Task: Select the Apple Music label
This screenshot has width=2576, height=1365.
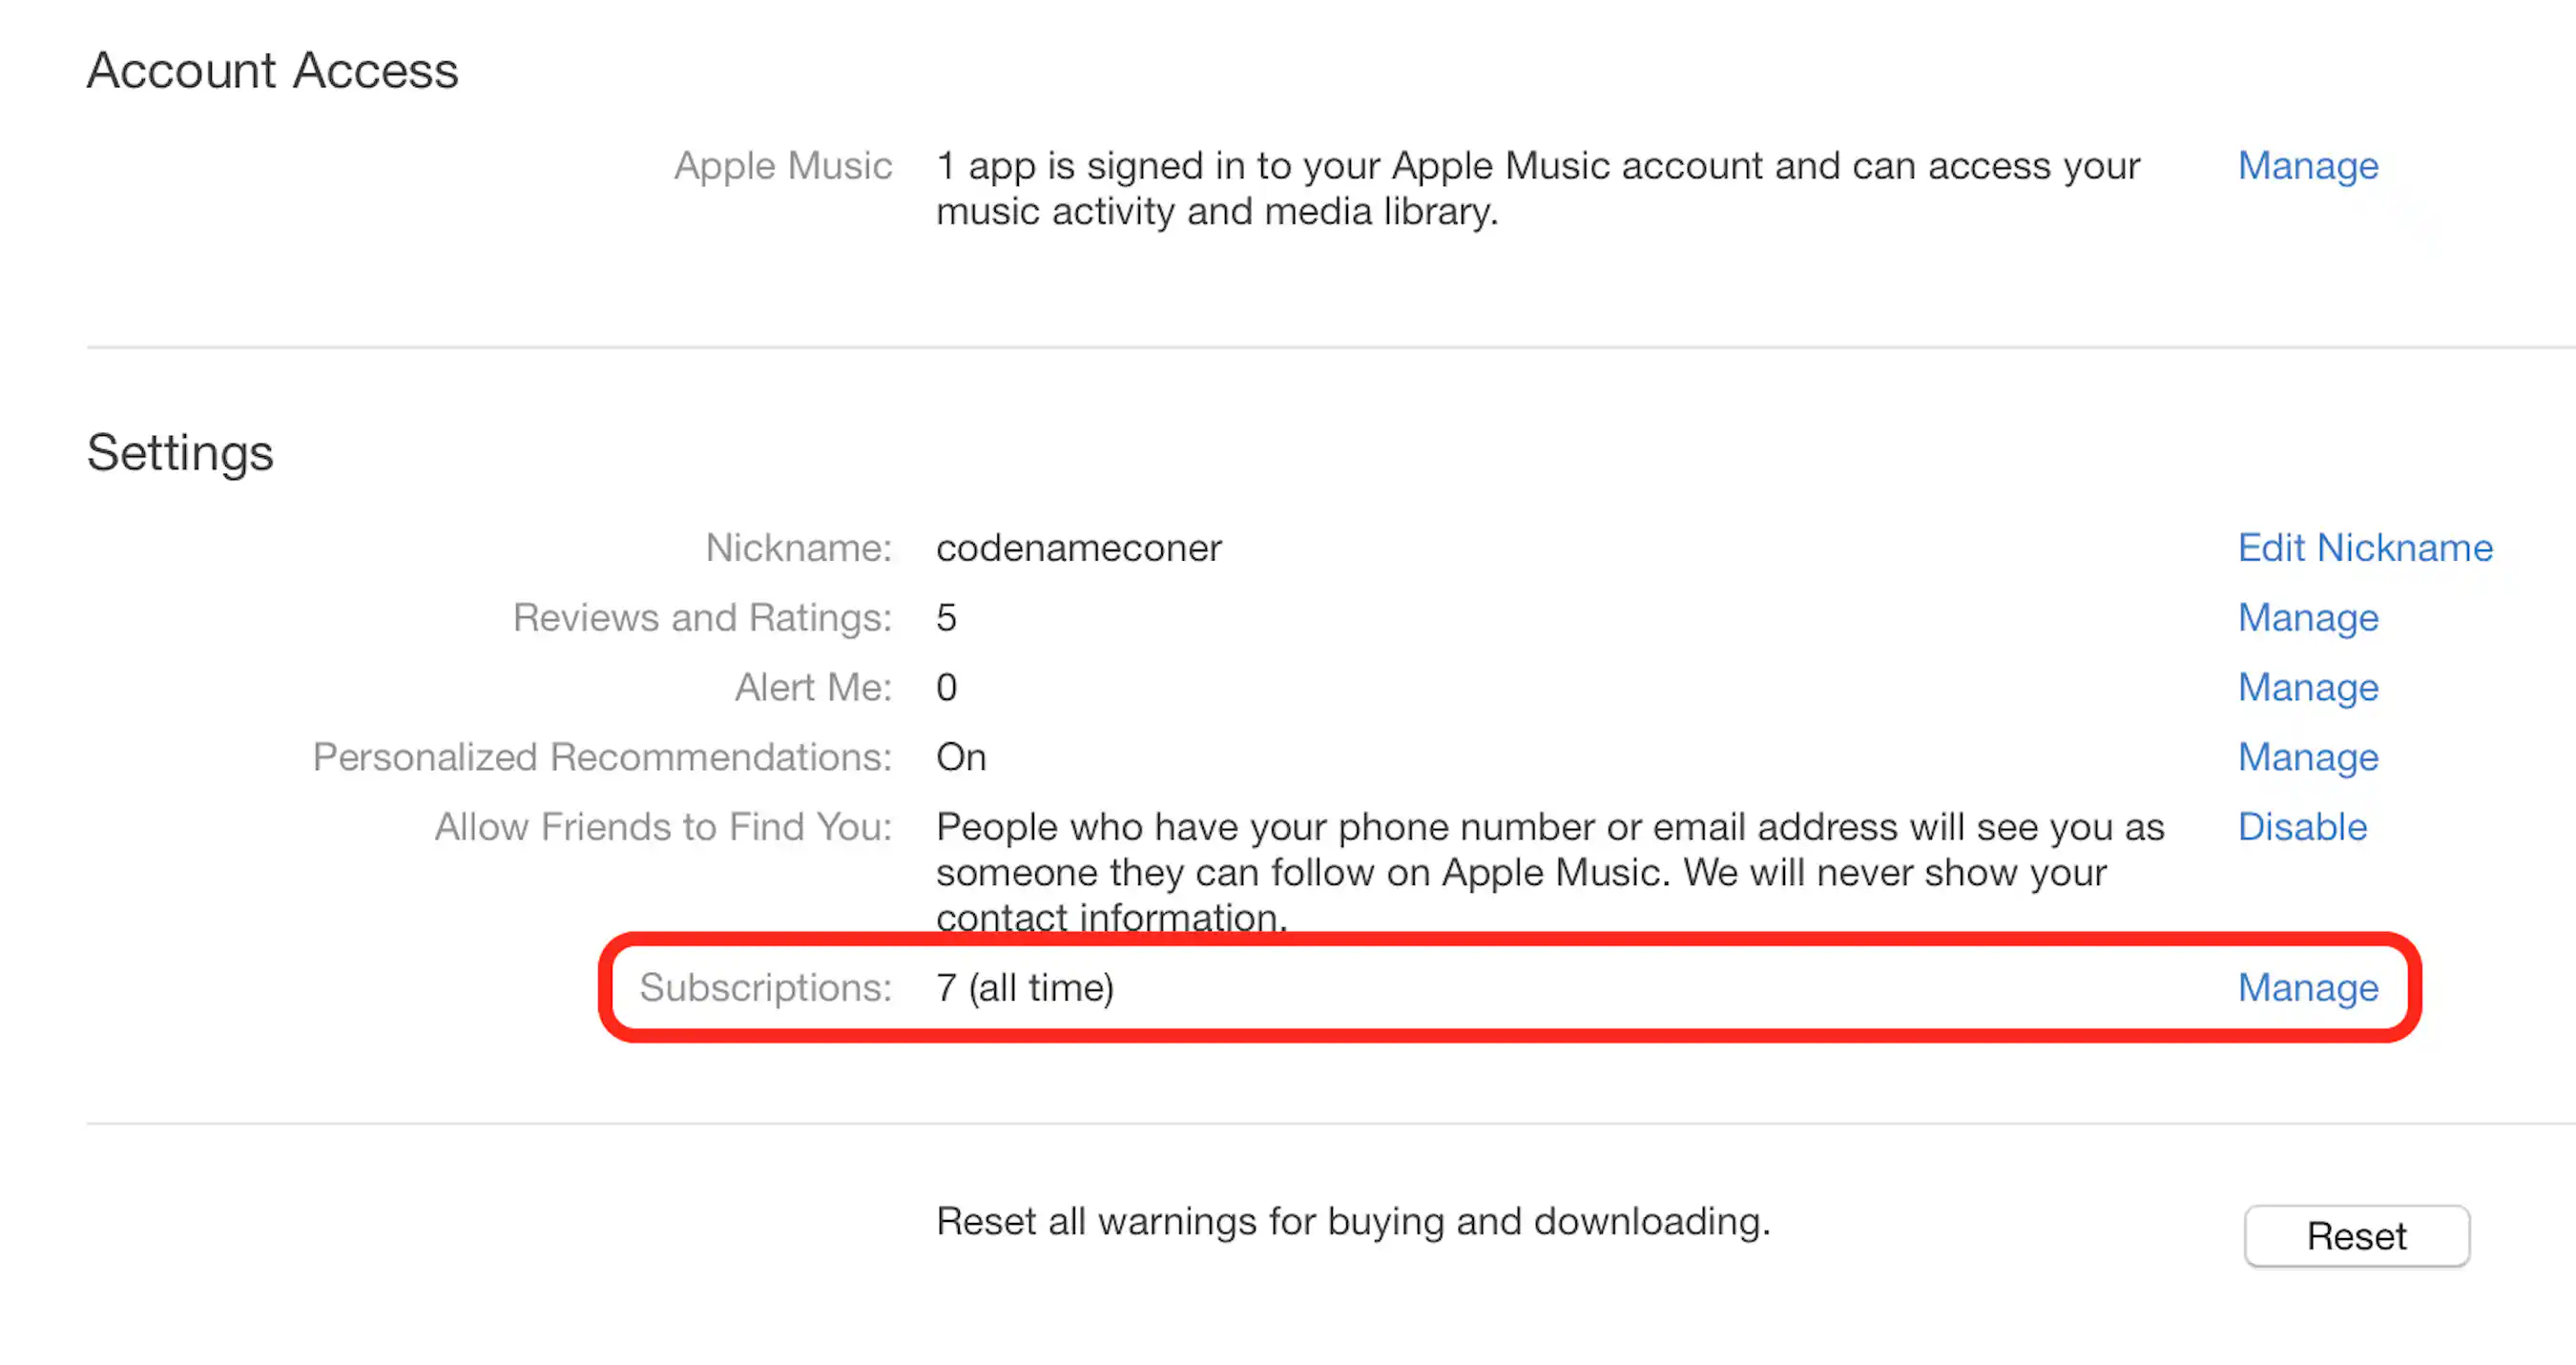Action: coord(783,166)
